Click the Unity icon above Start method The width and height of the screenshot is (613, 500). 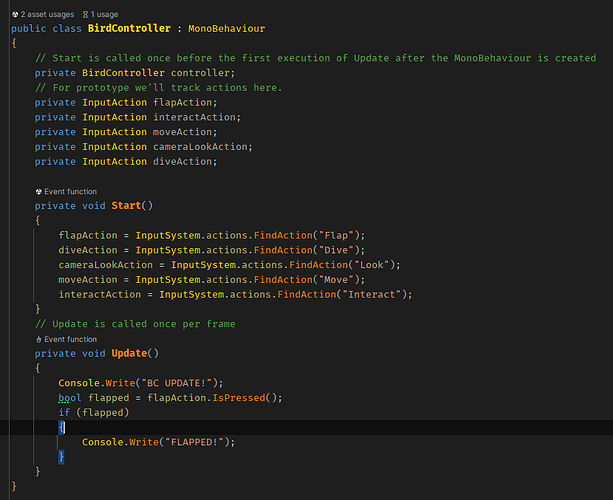coord(39,190)
